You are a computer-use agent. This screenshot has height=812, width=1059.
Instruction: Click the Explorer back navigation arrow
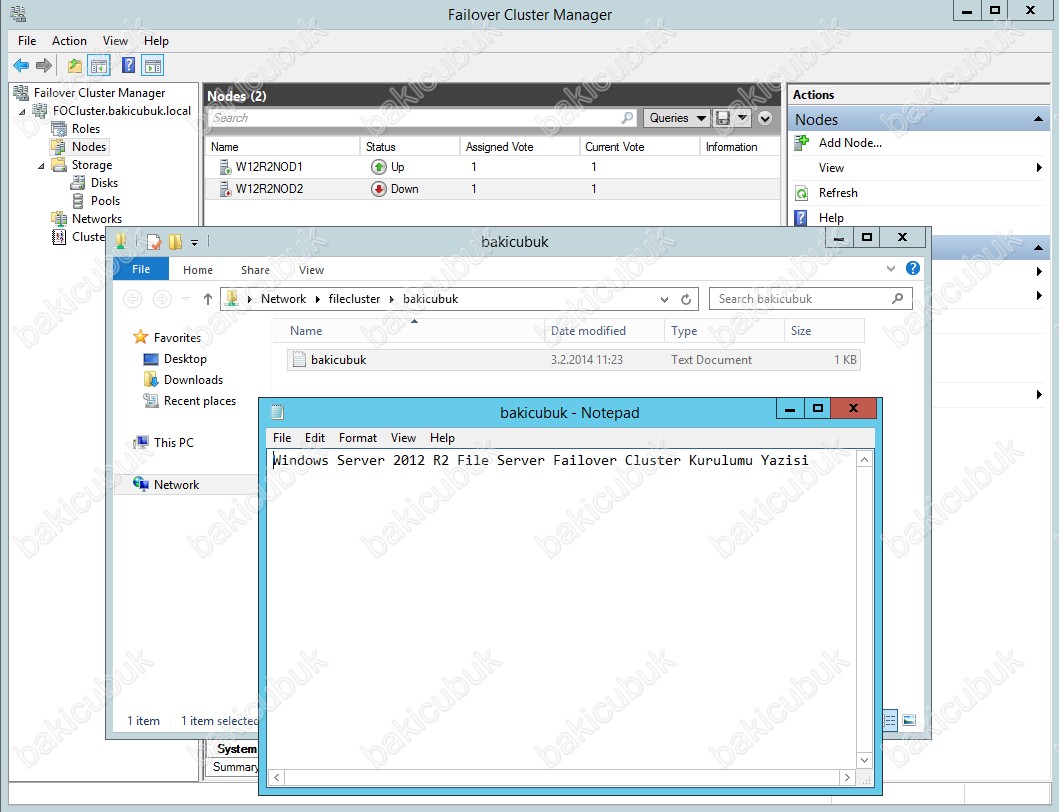tap(133, 299)
